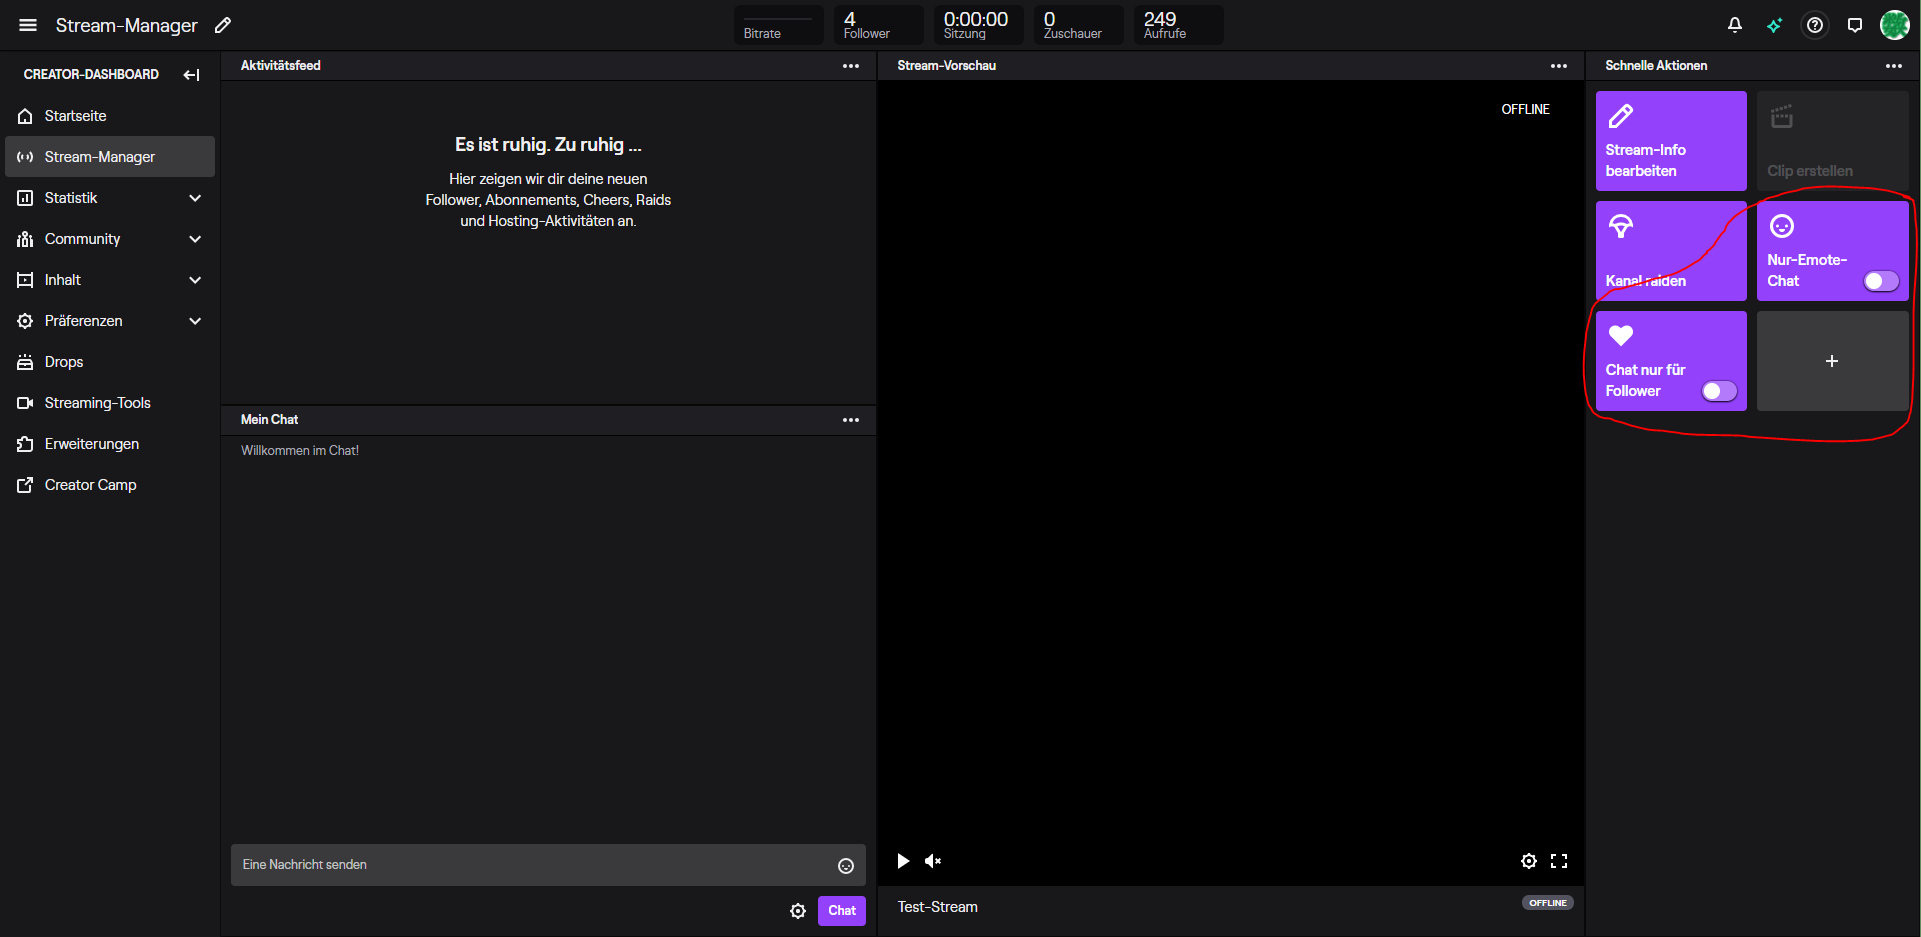Click the Follower count stat
The height and width of the screenshot is (937, 1921).
(x=879, y=25)
